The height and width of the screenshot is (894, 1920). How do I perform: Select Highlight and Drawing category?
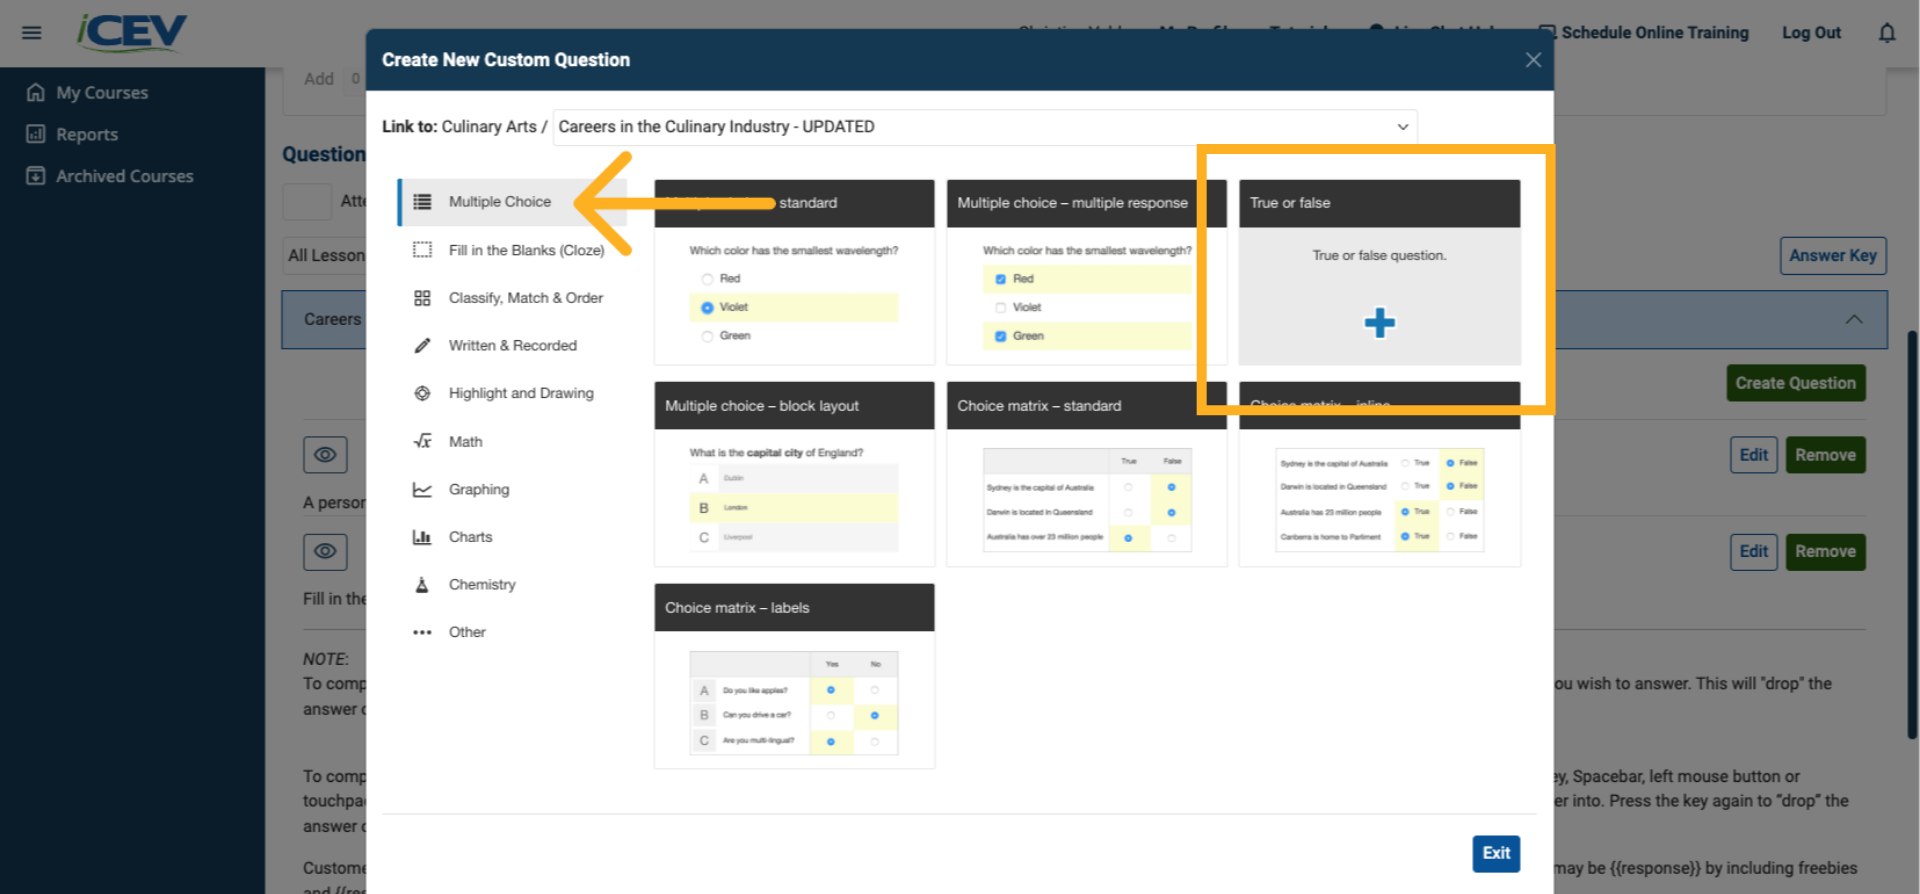[x=513, y=393]
